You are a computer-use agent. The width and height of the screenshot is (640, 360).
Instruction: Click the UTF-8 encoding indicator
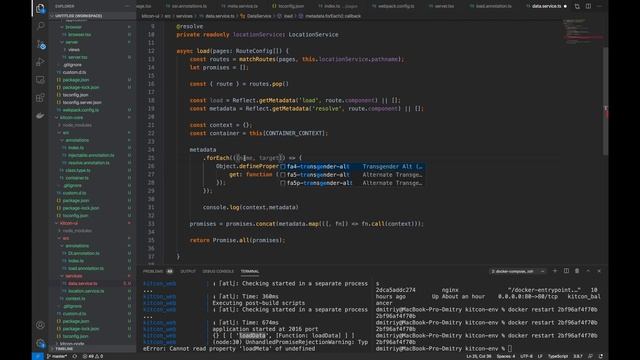[x=526, y=356]
